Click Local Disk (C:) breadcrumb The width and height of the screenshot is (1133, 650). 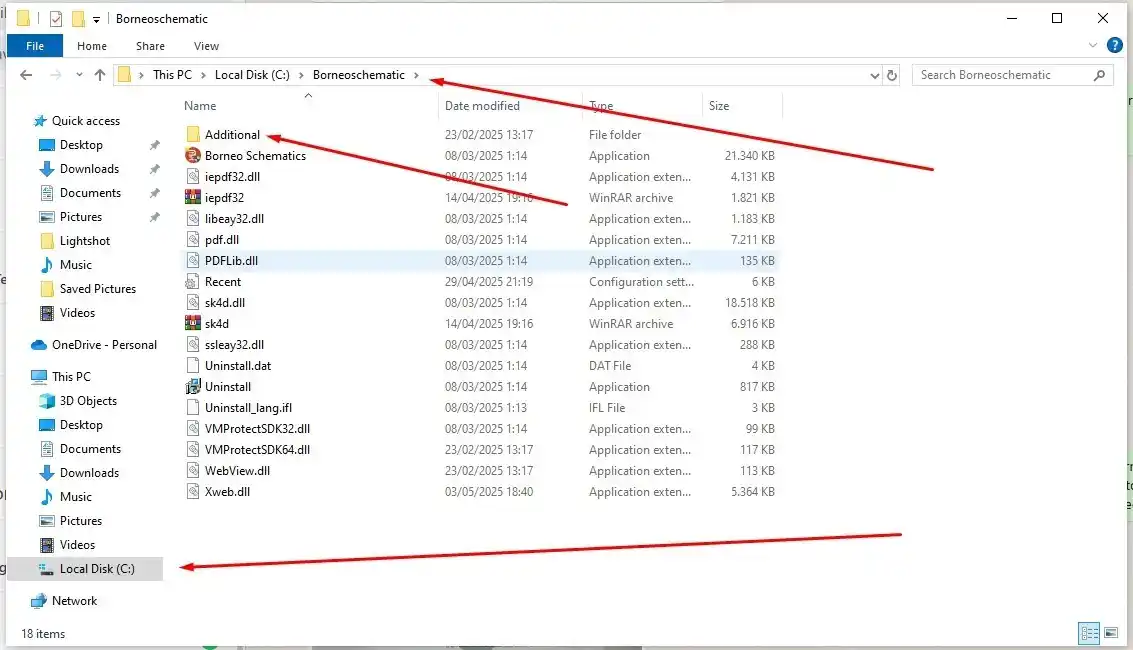(x=252, y=75)
